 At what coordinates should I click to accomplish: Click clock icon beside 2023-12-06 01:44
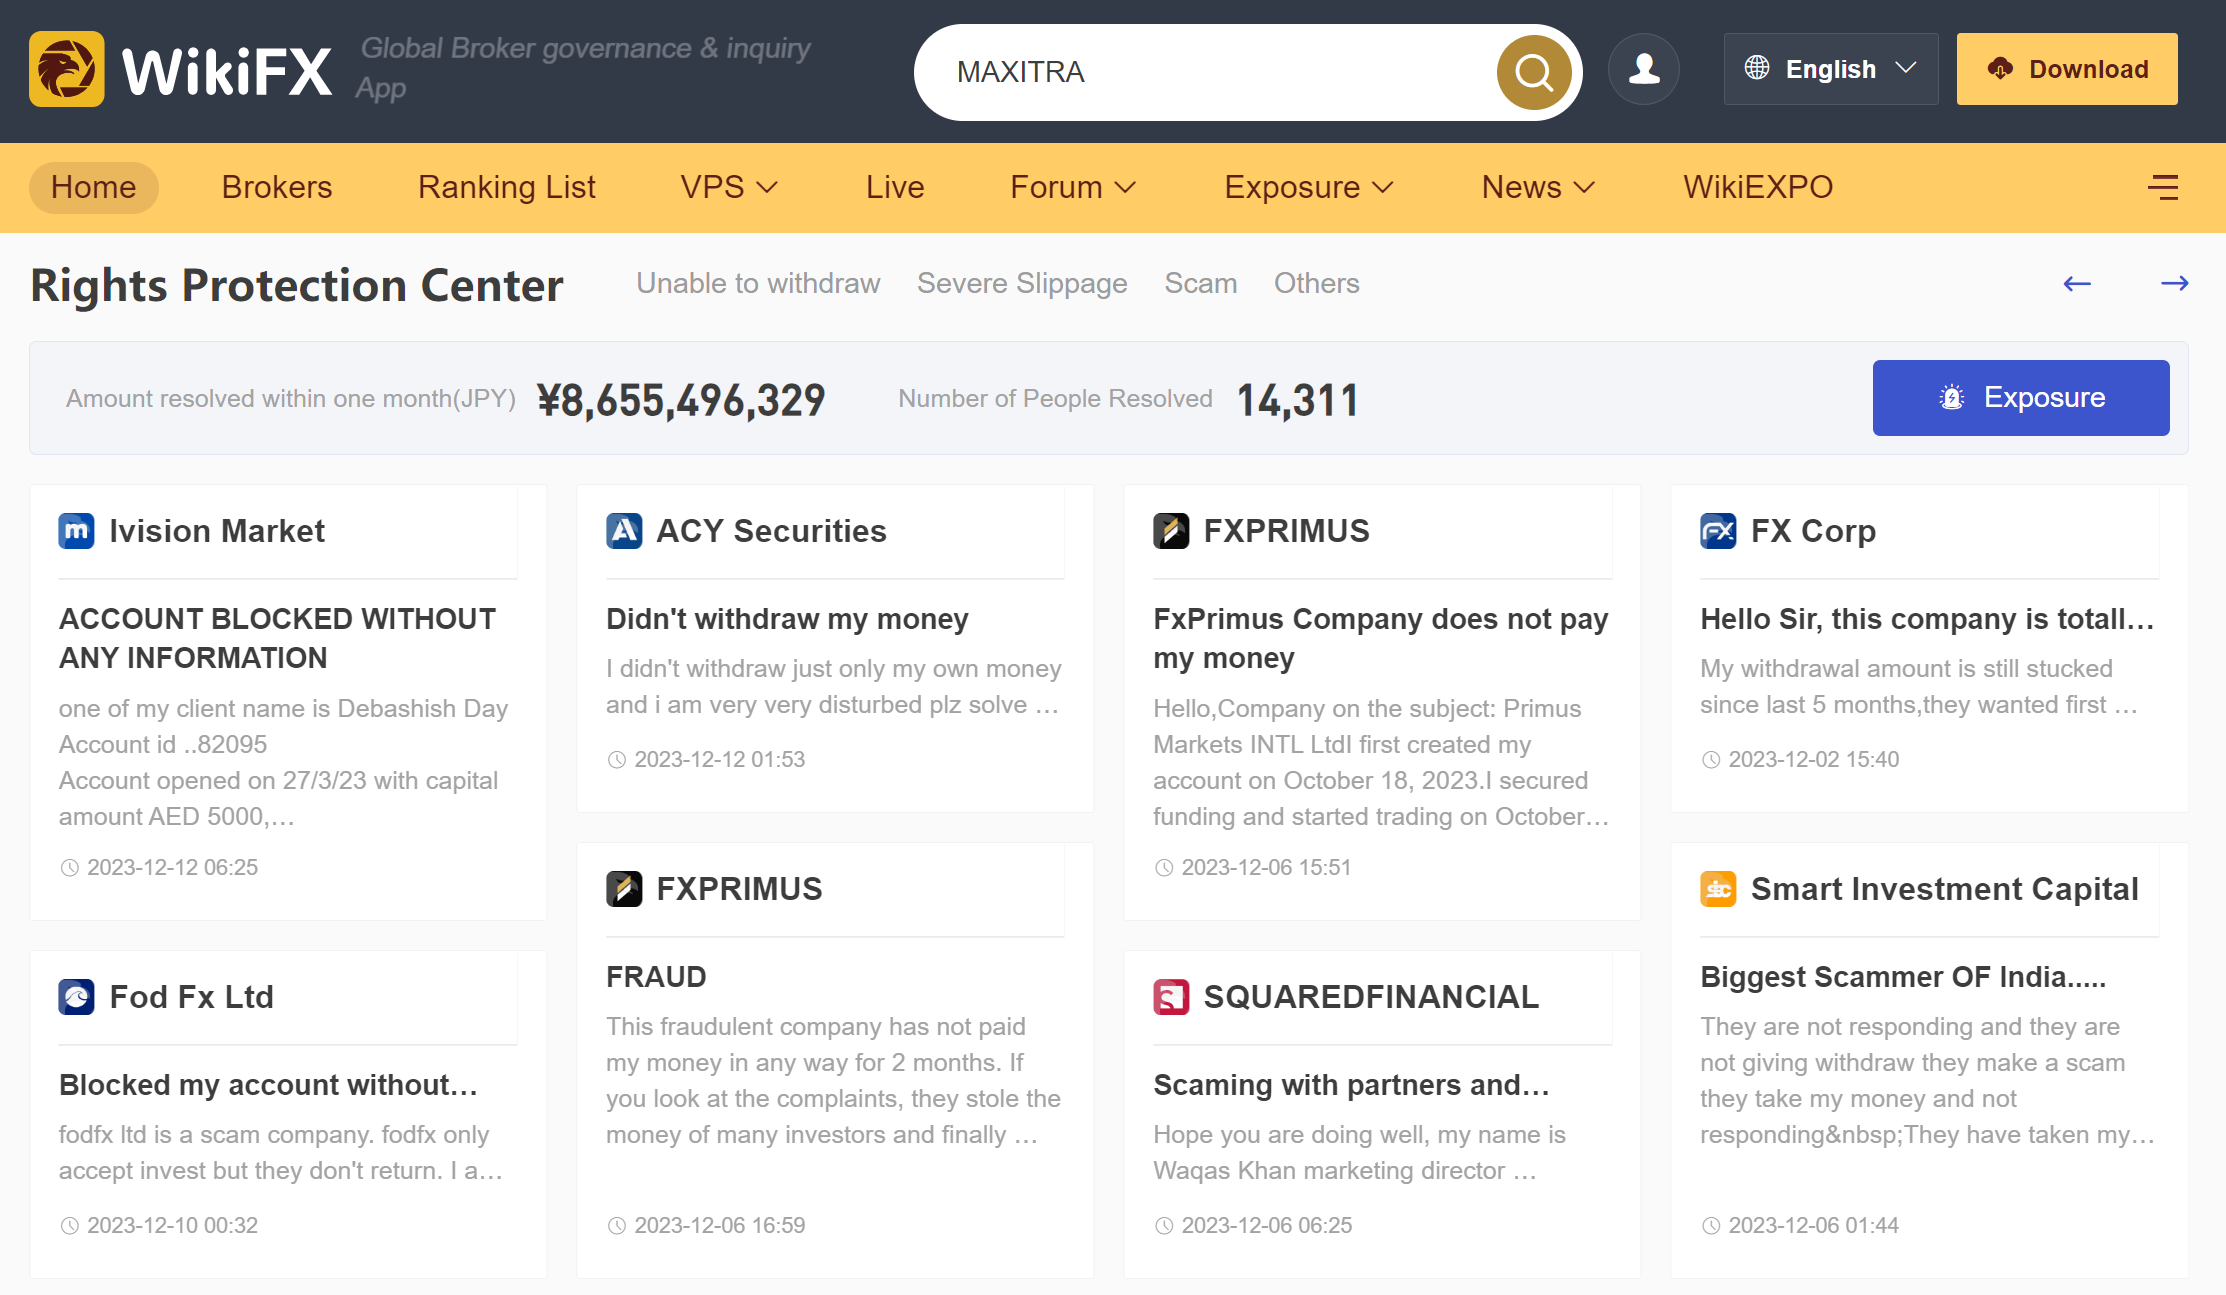coord(1711,1226)
